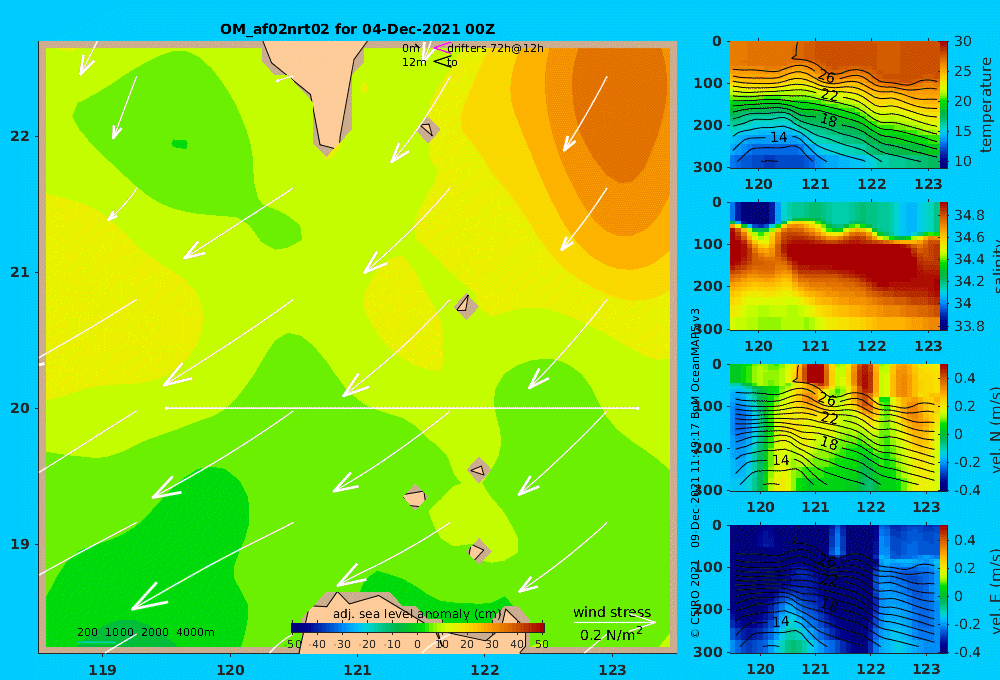Select the island near 122E 19N
The image size is (1000, 680).
point(478,551)
